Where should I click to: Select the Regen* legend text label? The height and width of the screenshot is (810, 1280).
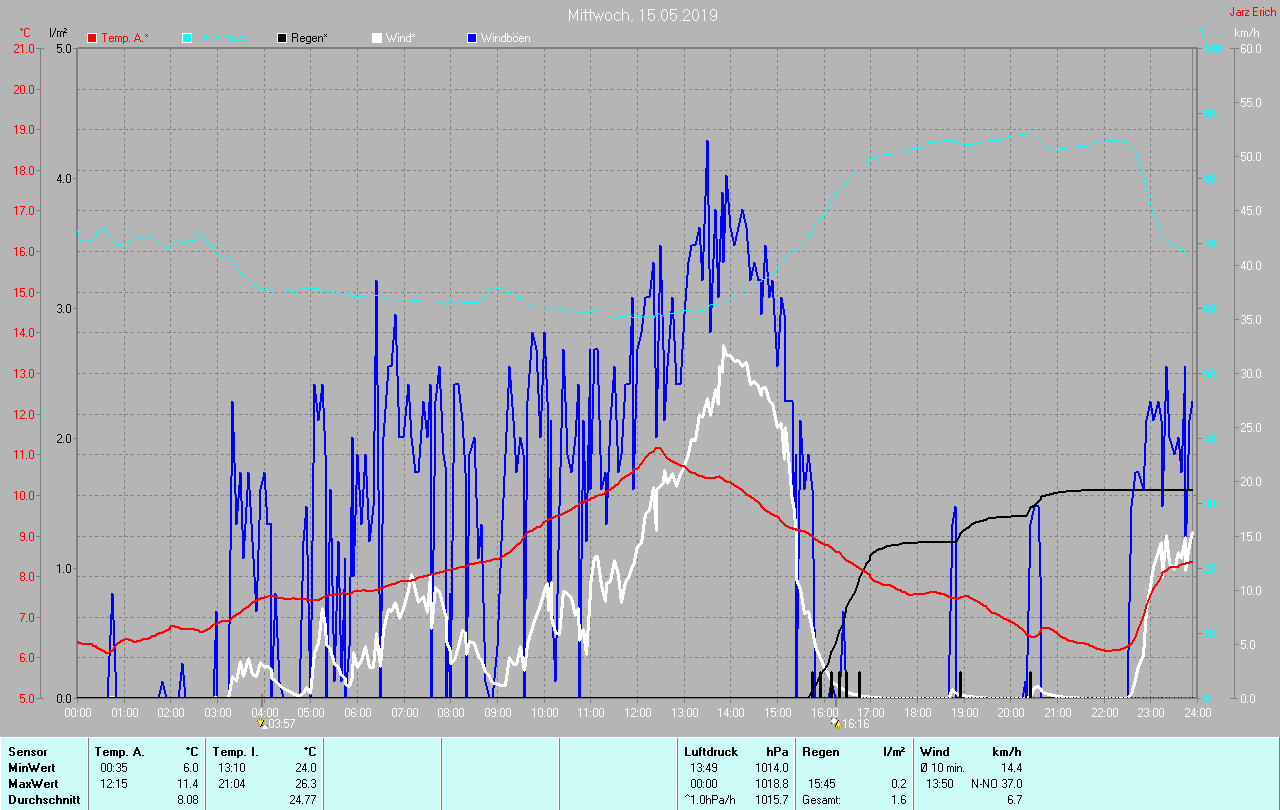click(x=312, y=38)
